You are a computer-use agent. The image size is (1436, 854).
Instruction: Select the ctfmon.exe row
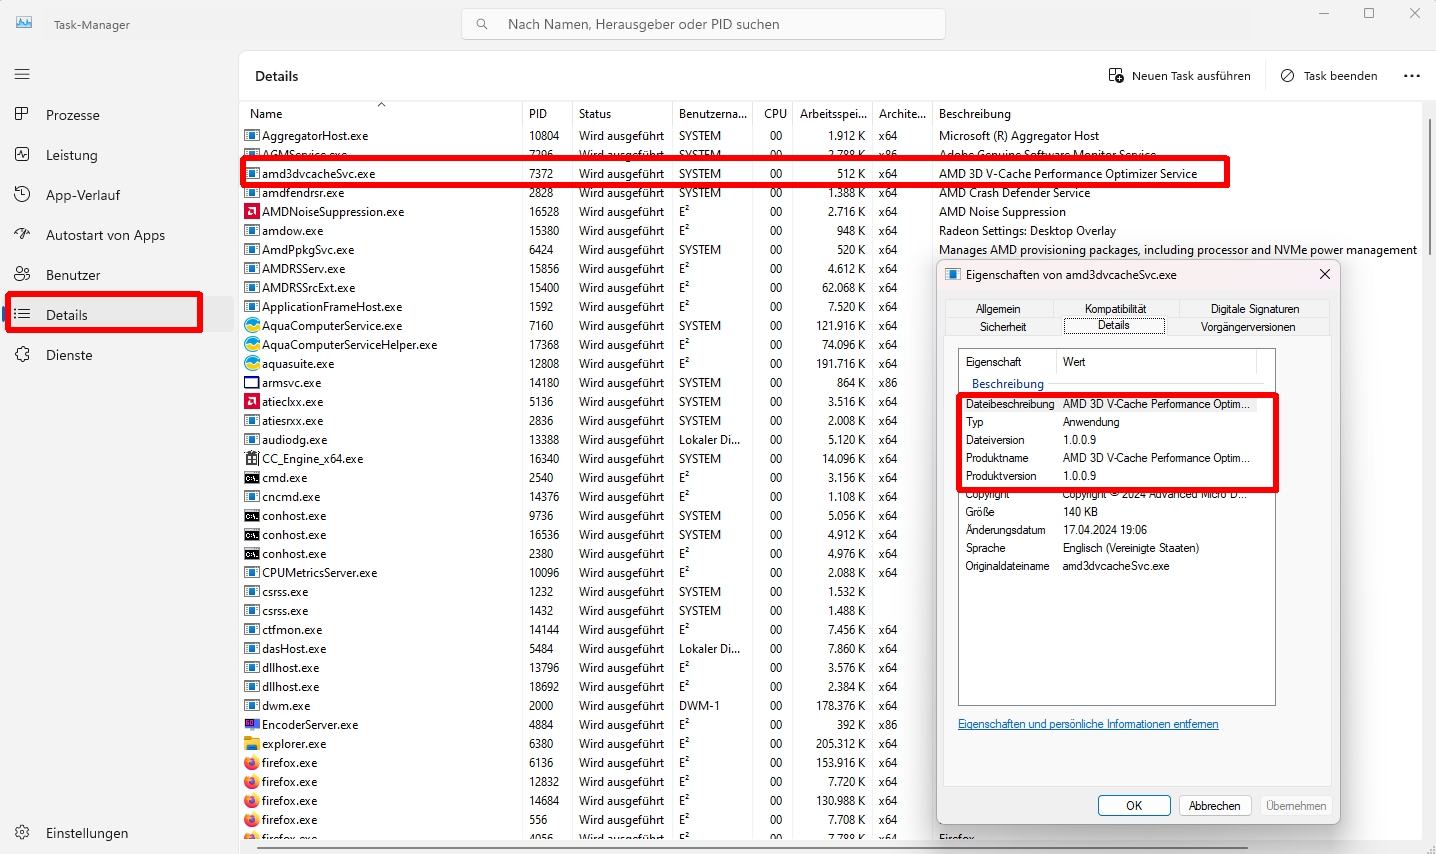pos(590,629)
